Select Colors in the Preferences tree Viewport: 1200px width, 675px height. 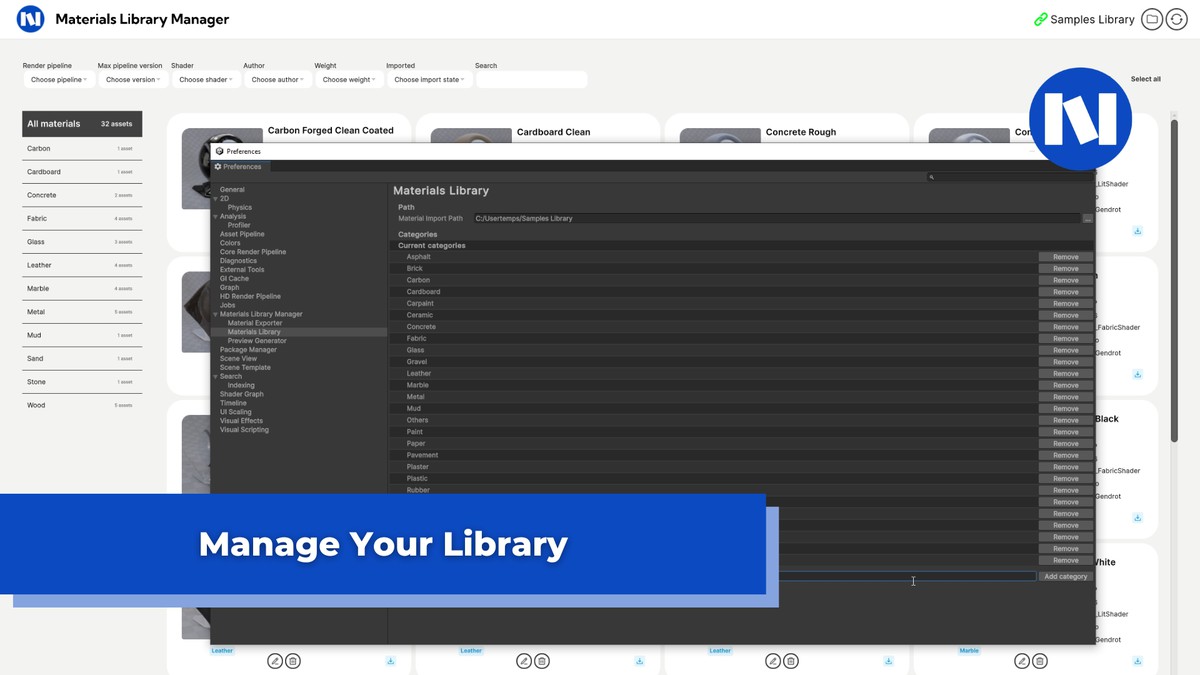230,243
